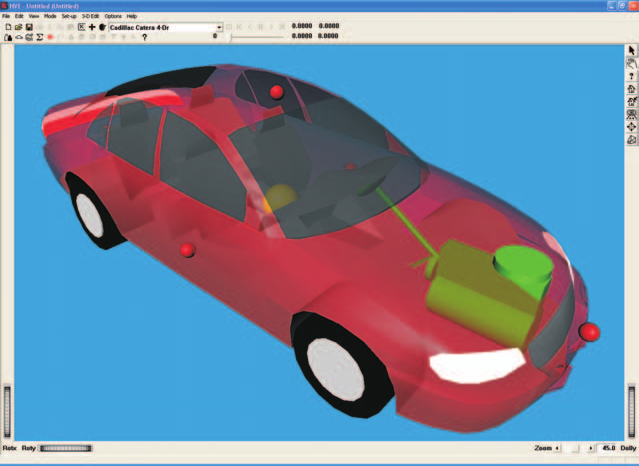The height and width of the screenshot is (466, 639).
Task: Click the new file icon
Action: point(8,27)
